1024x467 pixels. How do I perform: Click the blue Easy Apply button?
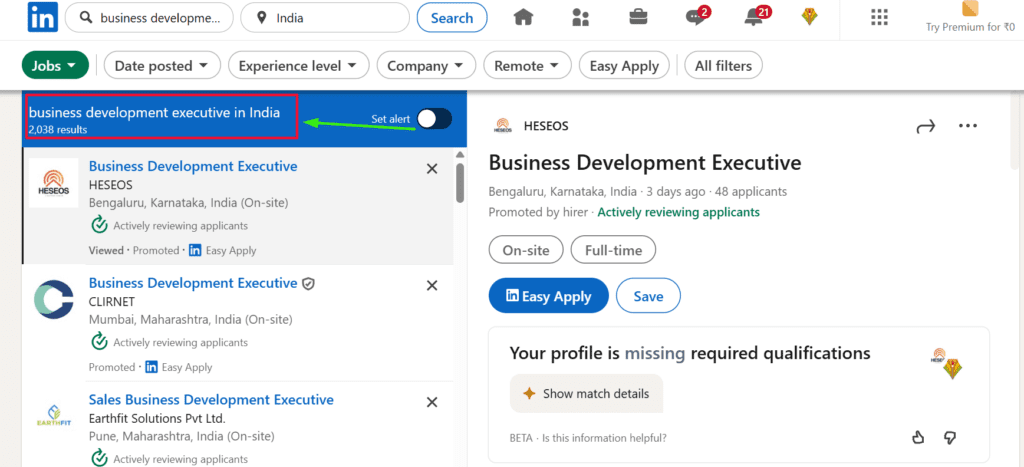pyautogui.click(x=549, y=296)
